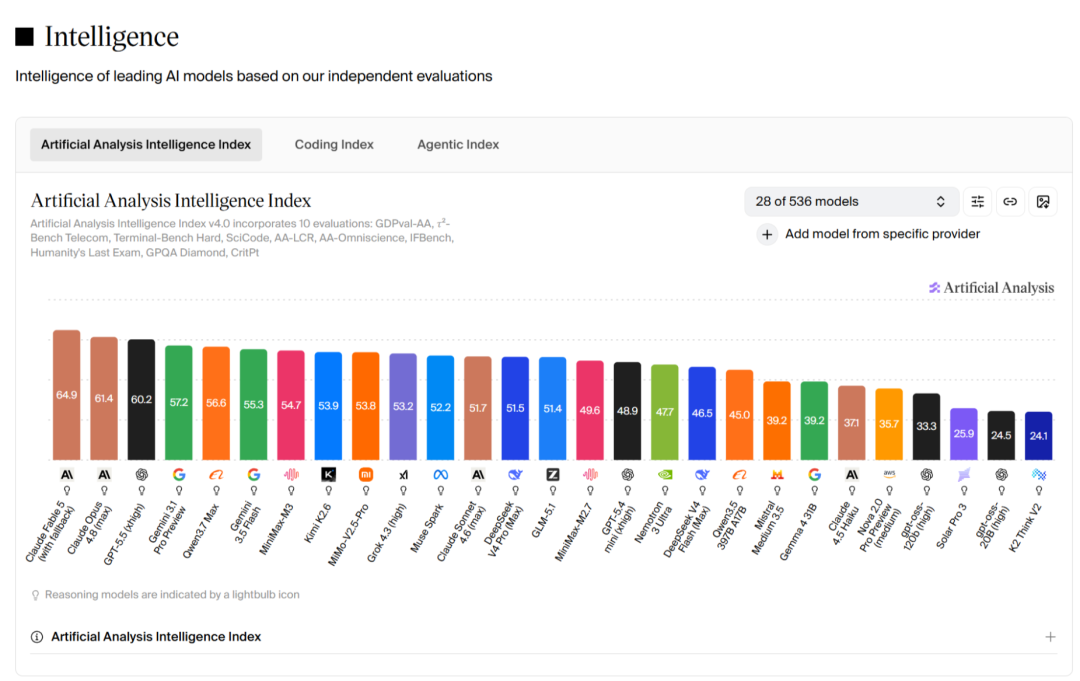Click the Z logo under GLM-5.1 bar
Image resolution: width=1080 pixels, height=681 pixels.
[552, 474]
